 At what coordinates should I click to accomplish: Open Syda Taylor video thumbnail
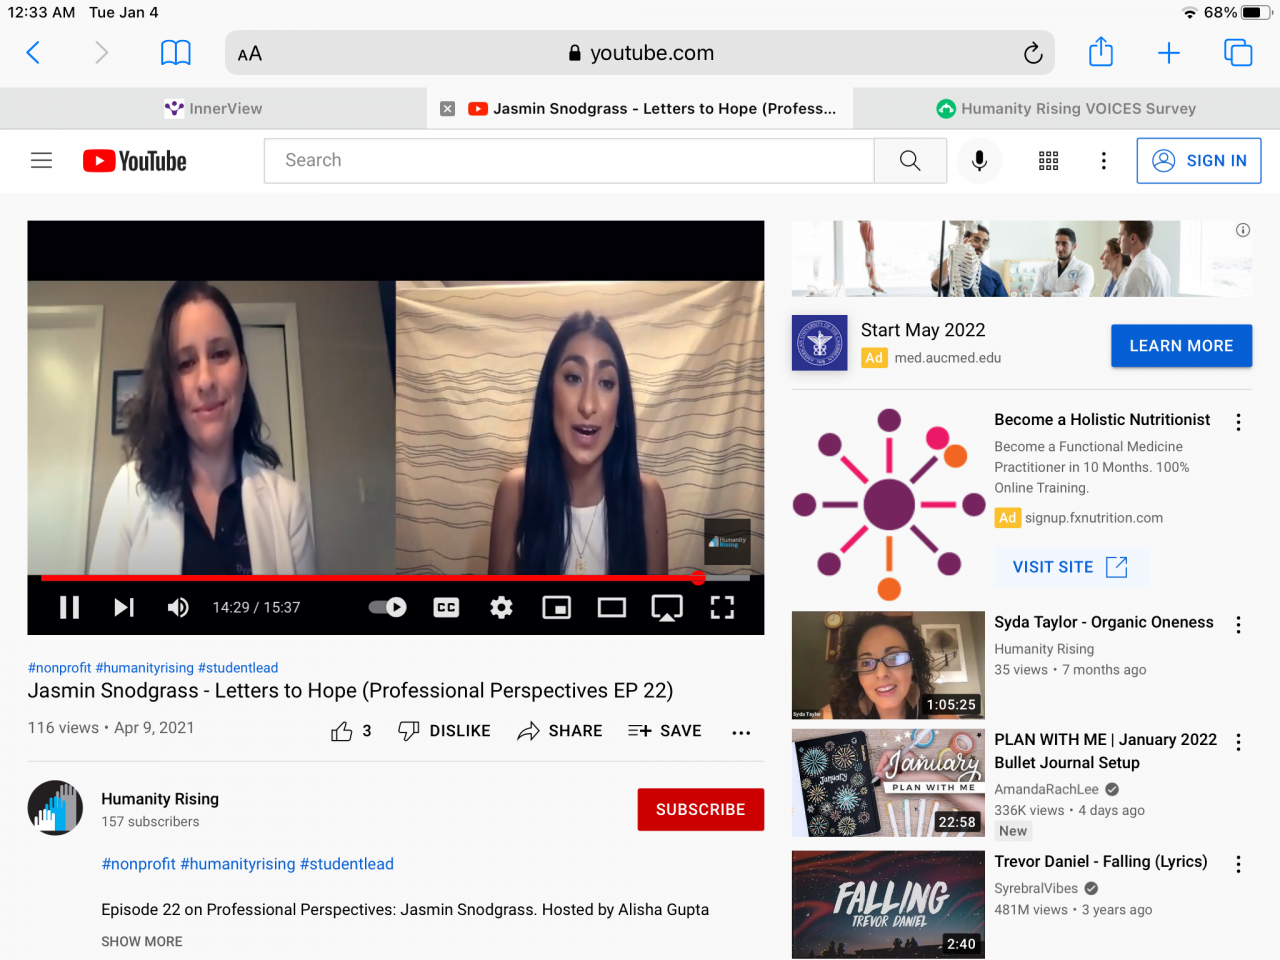click(888, 665)
